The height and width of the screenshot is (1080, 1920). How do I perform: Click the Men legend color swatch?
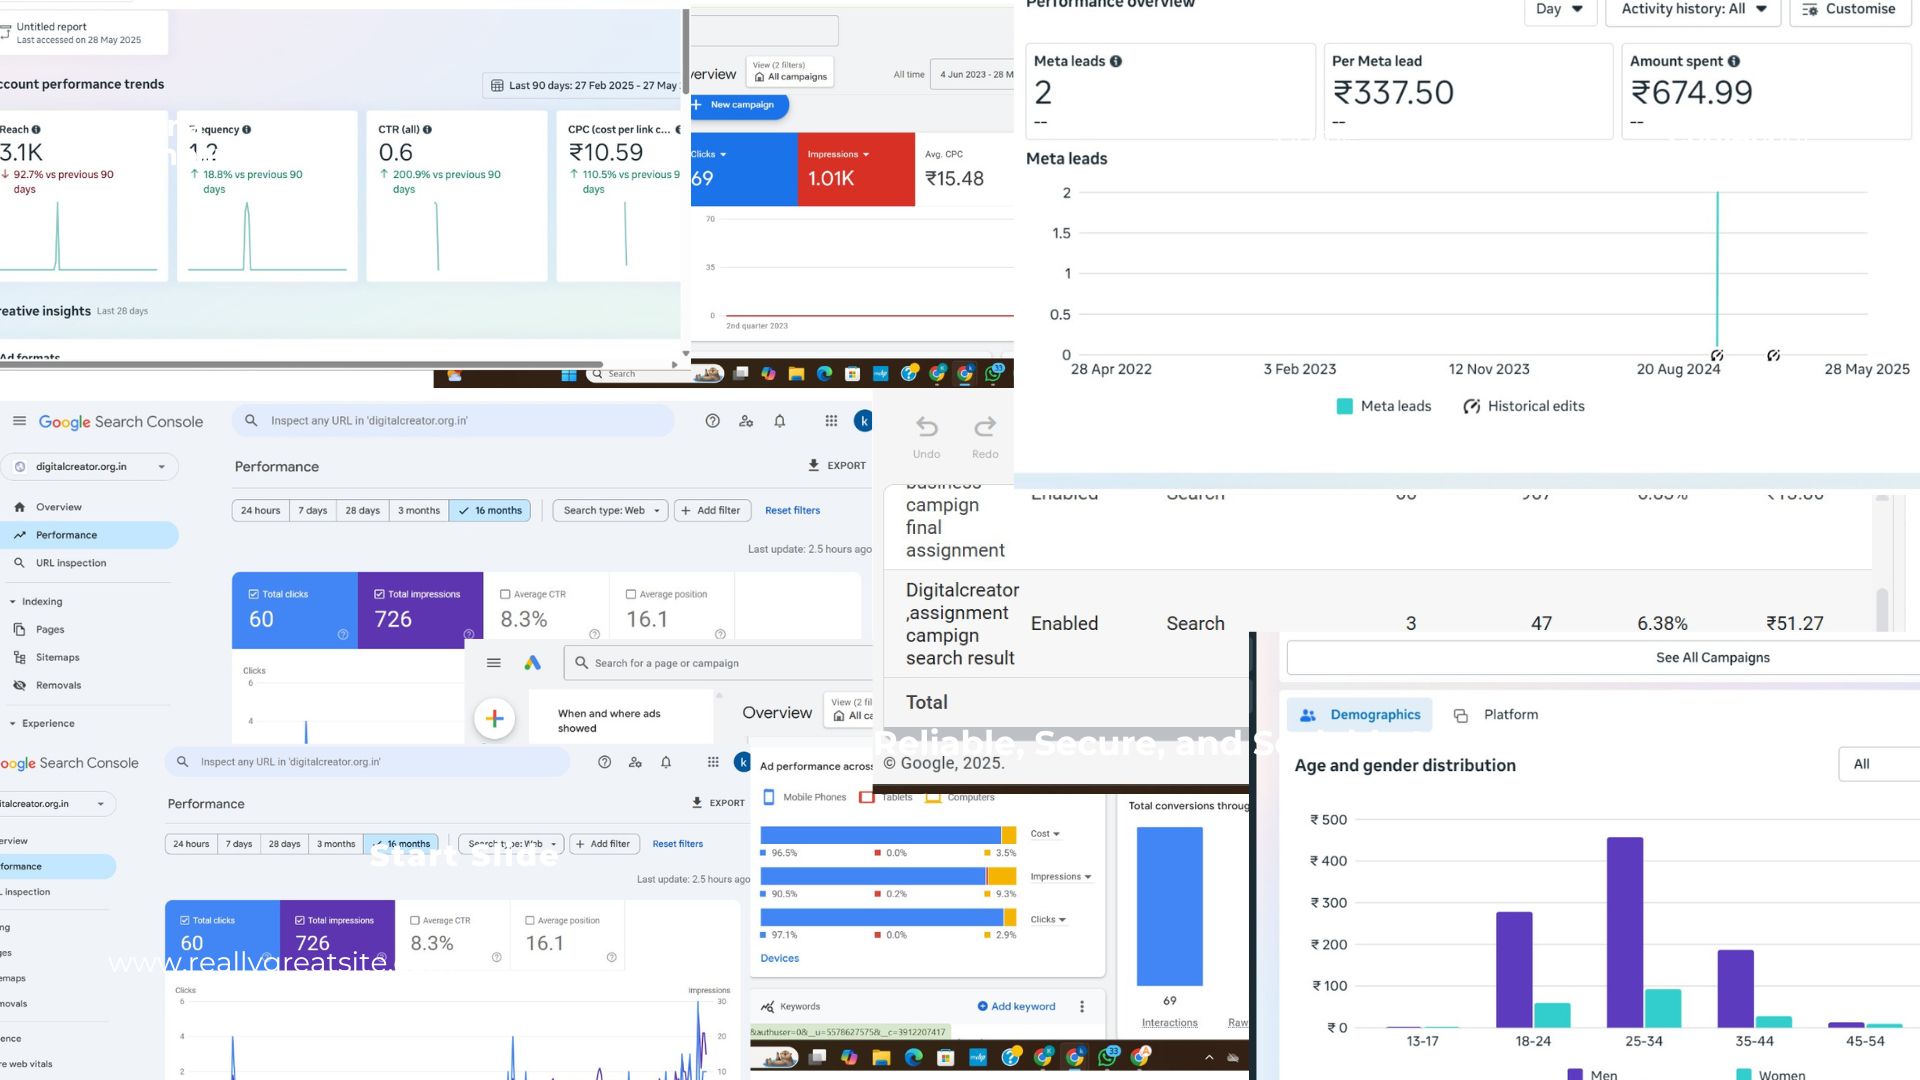pyautogui.click(x=1575, y=1074)
